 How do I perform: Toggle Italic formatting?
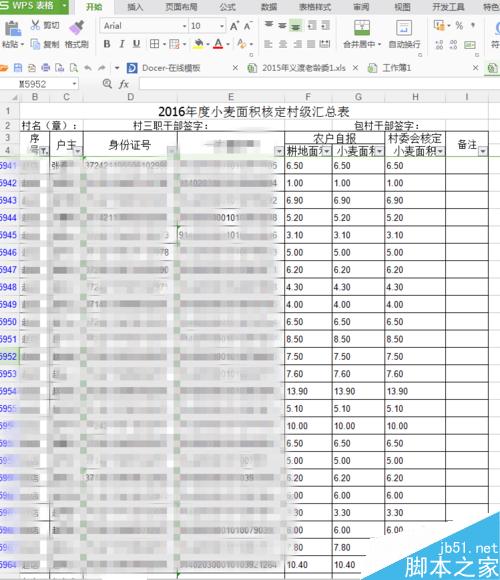(122, 44)
